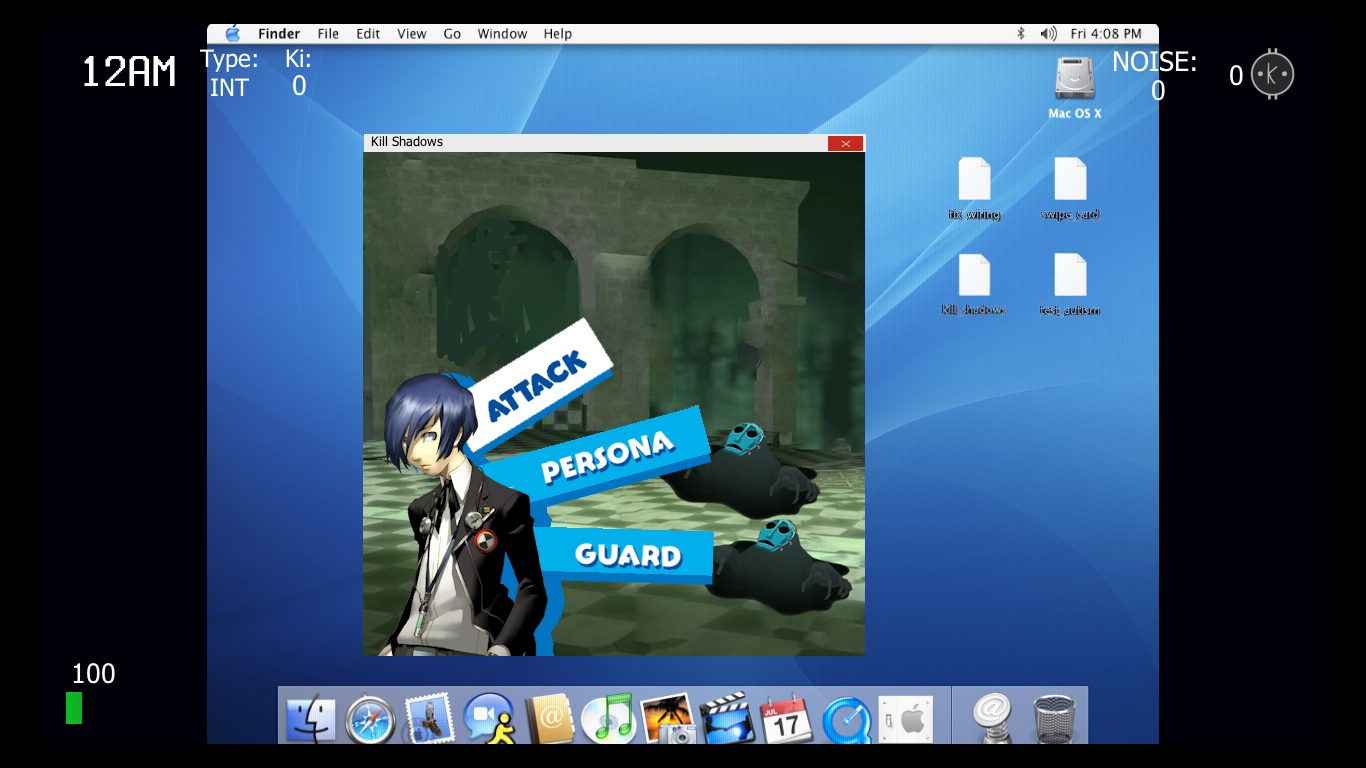This screenshot has height=768, width=1366.
Task: Open the Trash in the dock
Action: point(1053,719)
